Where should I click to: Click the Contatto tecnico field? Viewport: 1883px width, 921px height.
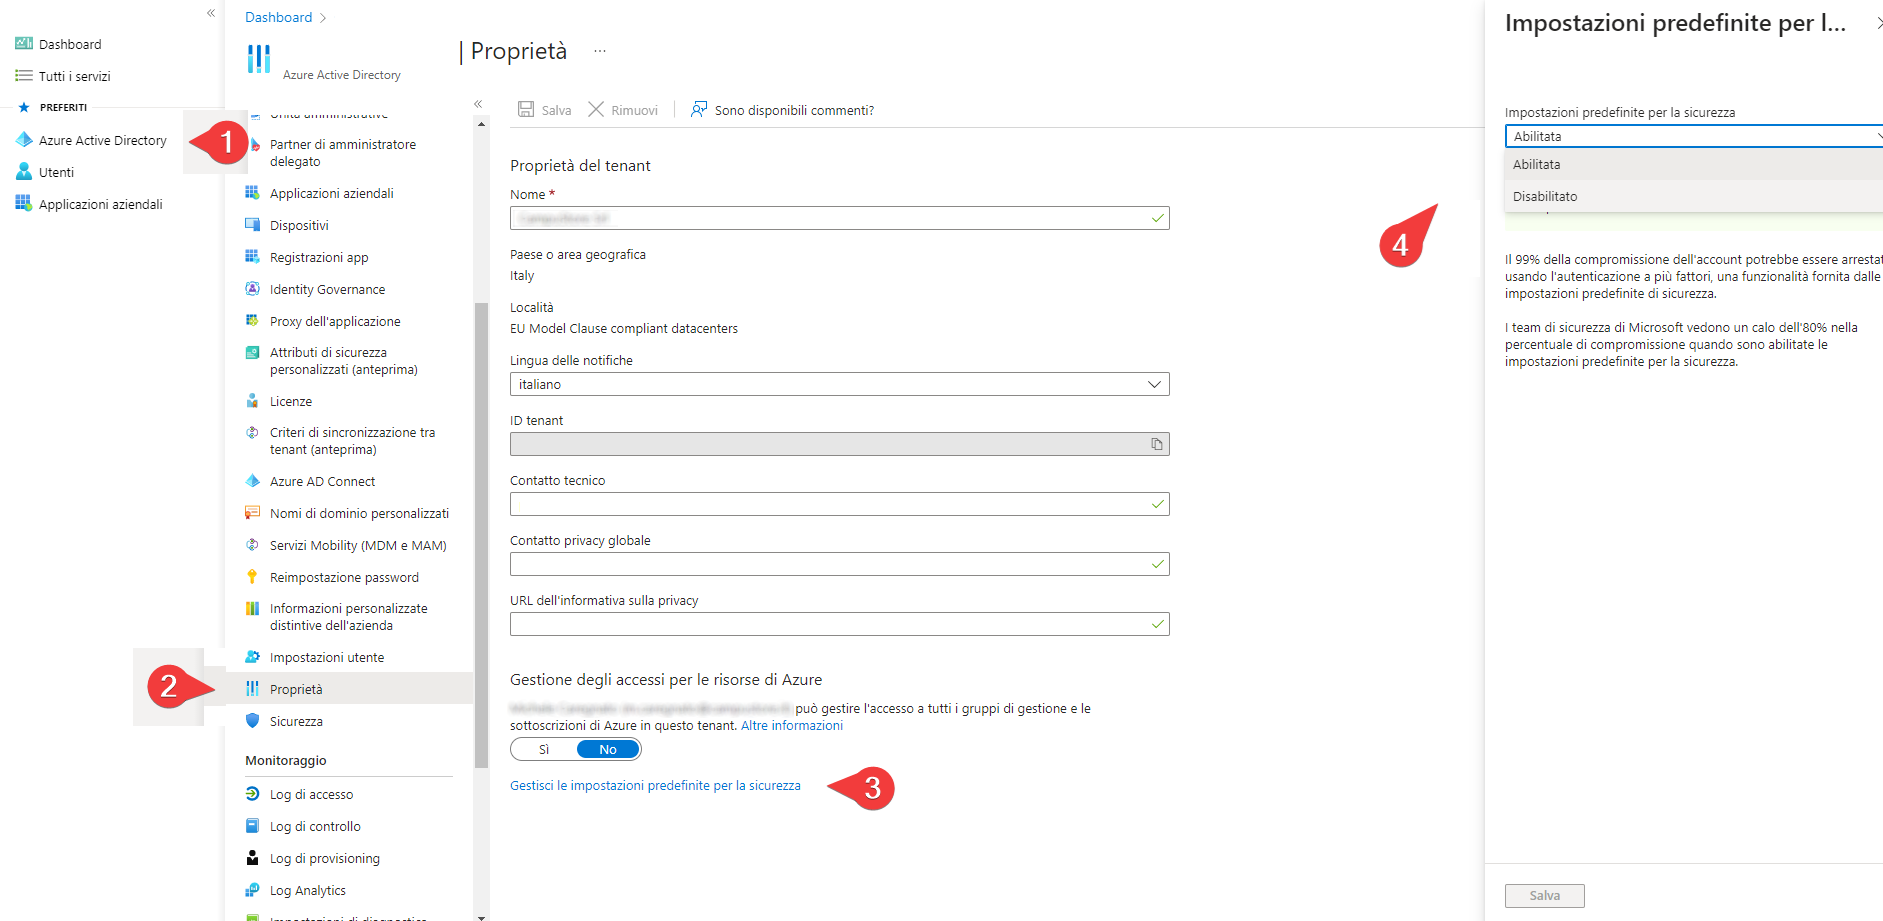[840, 504]
